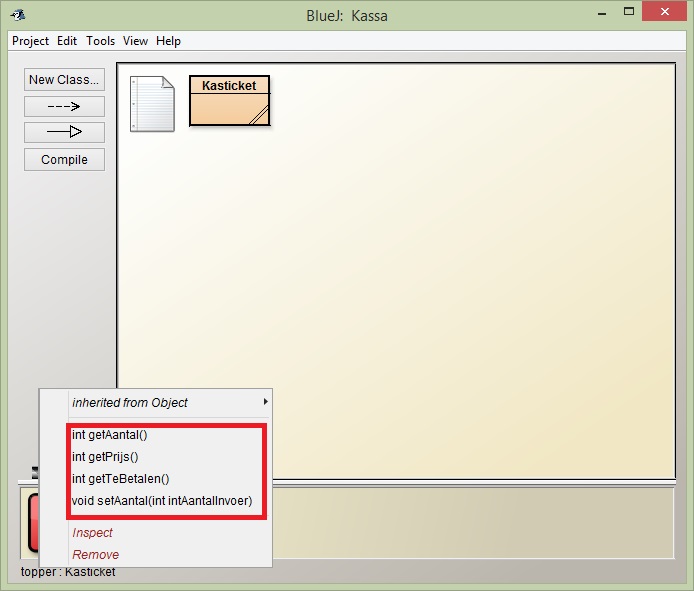Open the Edit menu
Image resolution: width=694 pixels, height=591 pixels.
pos(67,41)
